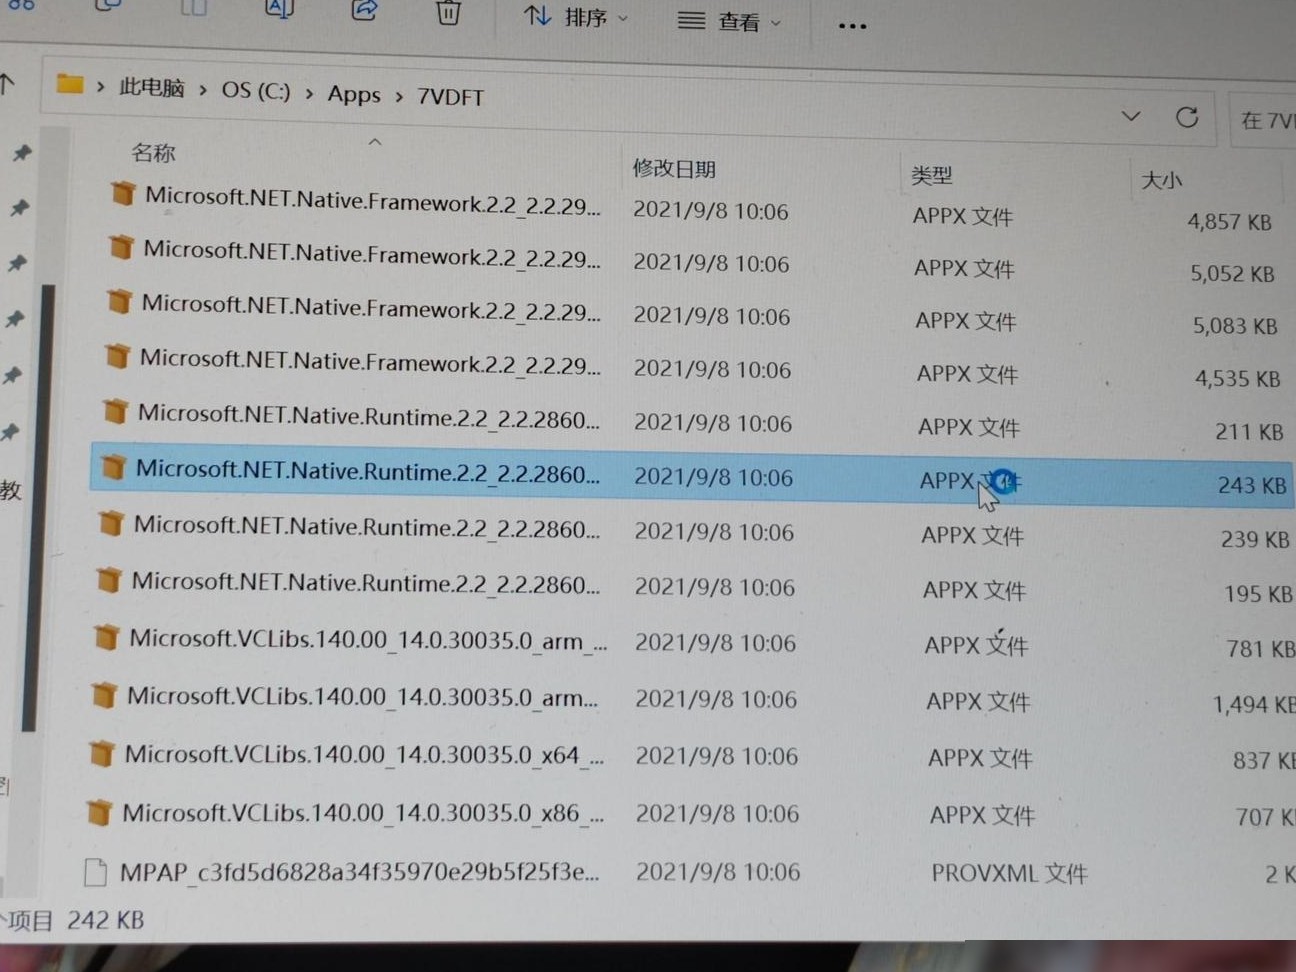Expand the address bar history dropdown chevron

1131,116
